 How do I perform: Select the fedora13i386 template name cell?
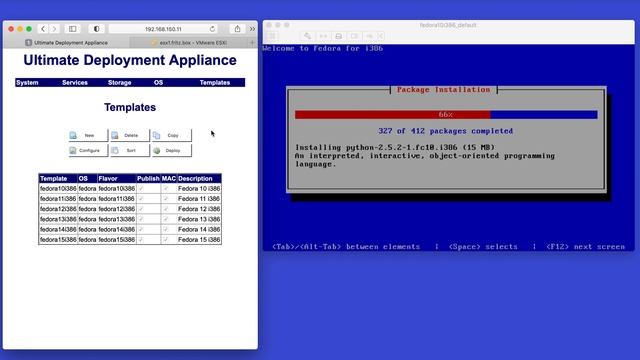point(58,219)
